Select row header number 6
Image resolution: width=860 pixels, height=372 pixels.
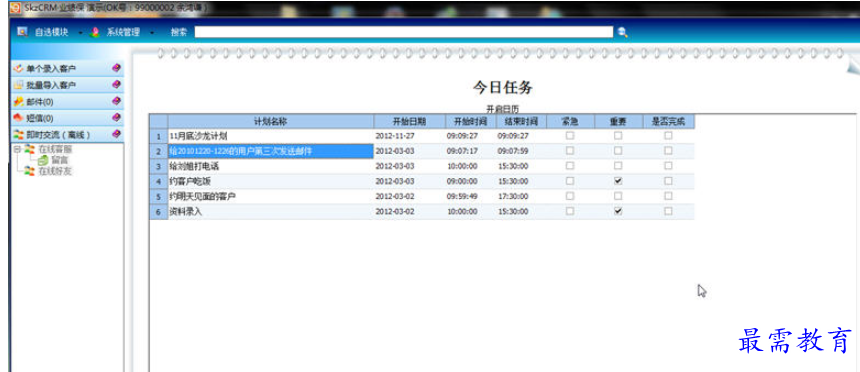click(159, 211)
